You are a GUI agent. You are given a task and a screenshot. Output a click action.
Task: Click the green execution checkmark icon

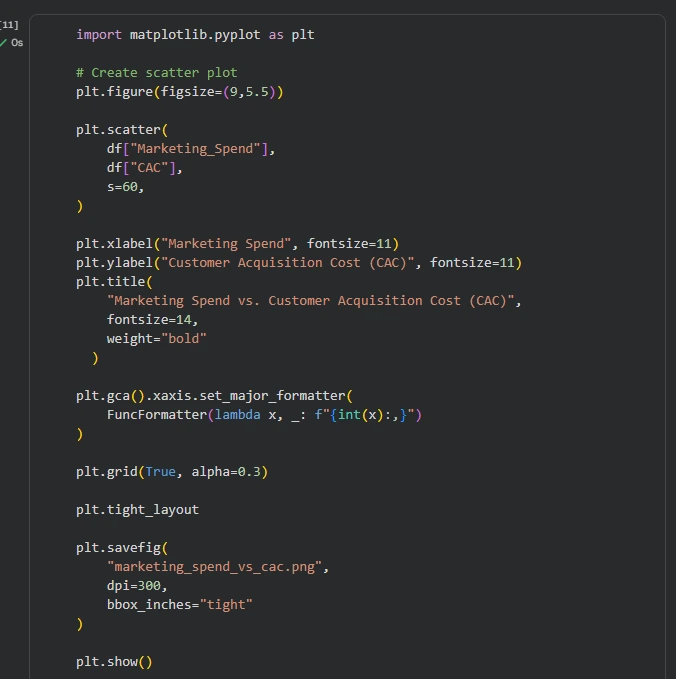tap(3, 42)
